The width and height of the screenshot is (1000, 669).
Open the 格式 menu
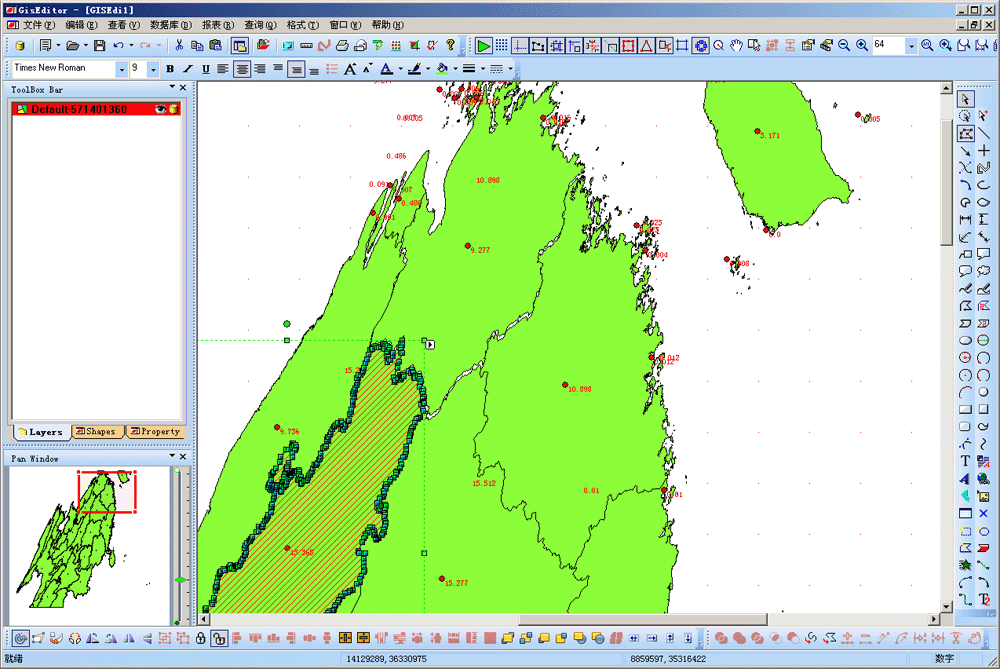[300, 24]
